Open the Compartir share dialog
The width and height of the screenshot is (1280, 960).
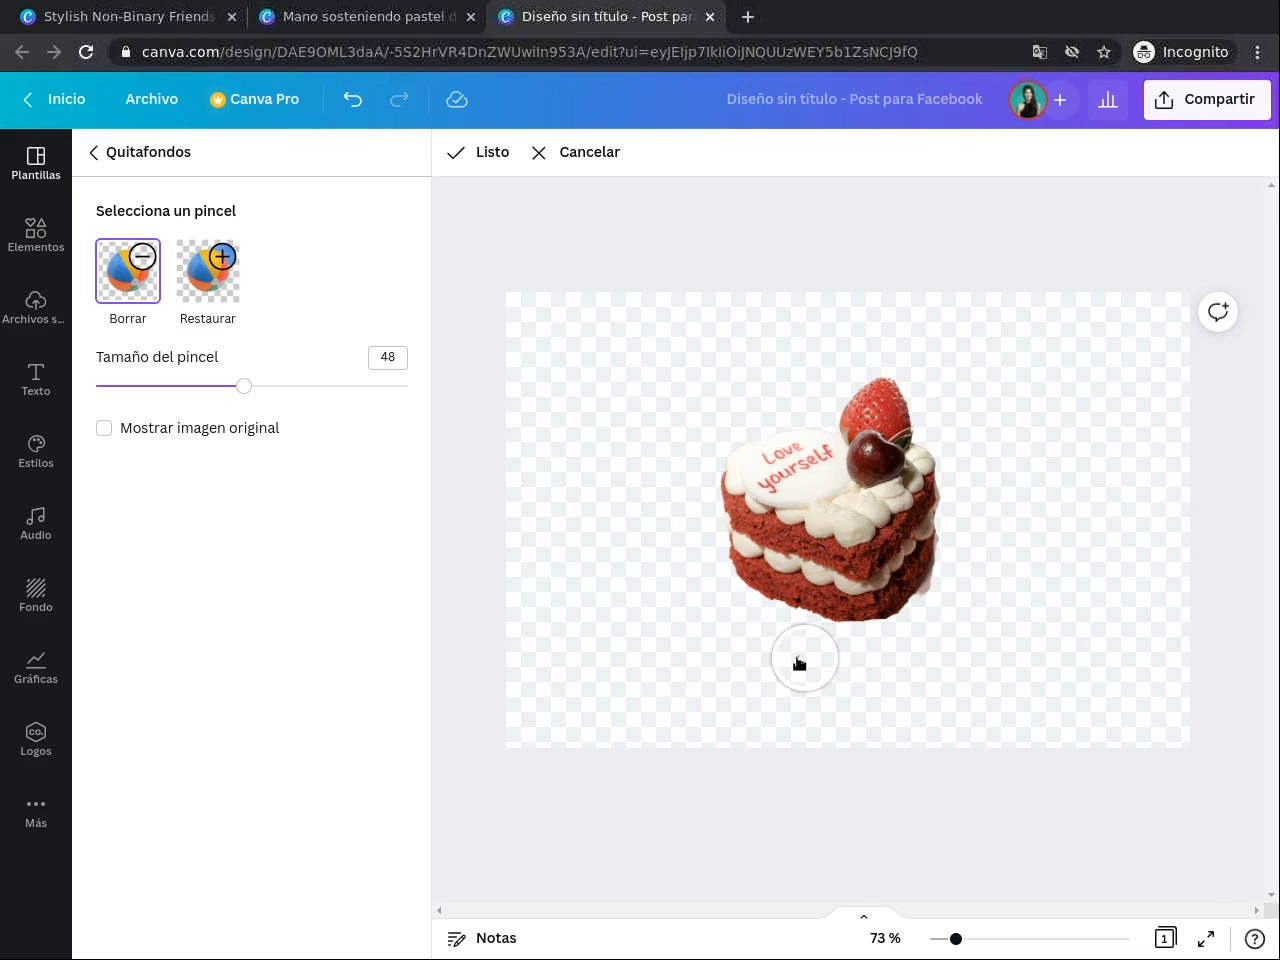point(1207,99)
